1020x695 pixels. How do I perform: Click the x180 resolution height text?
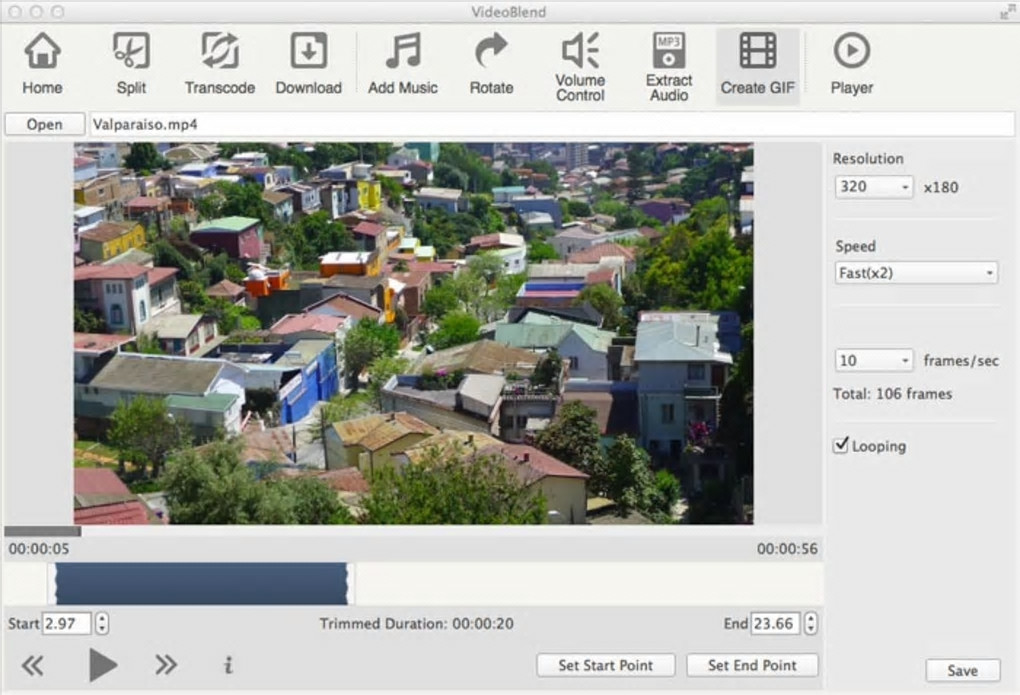click(x=941, y=187)
